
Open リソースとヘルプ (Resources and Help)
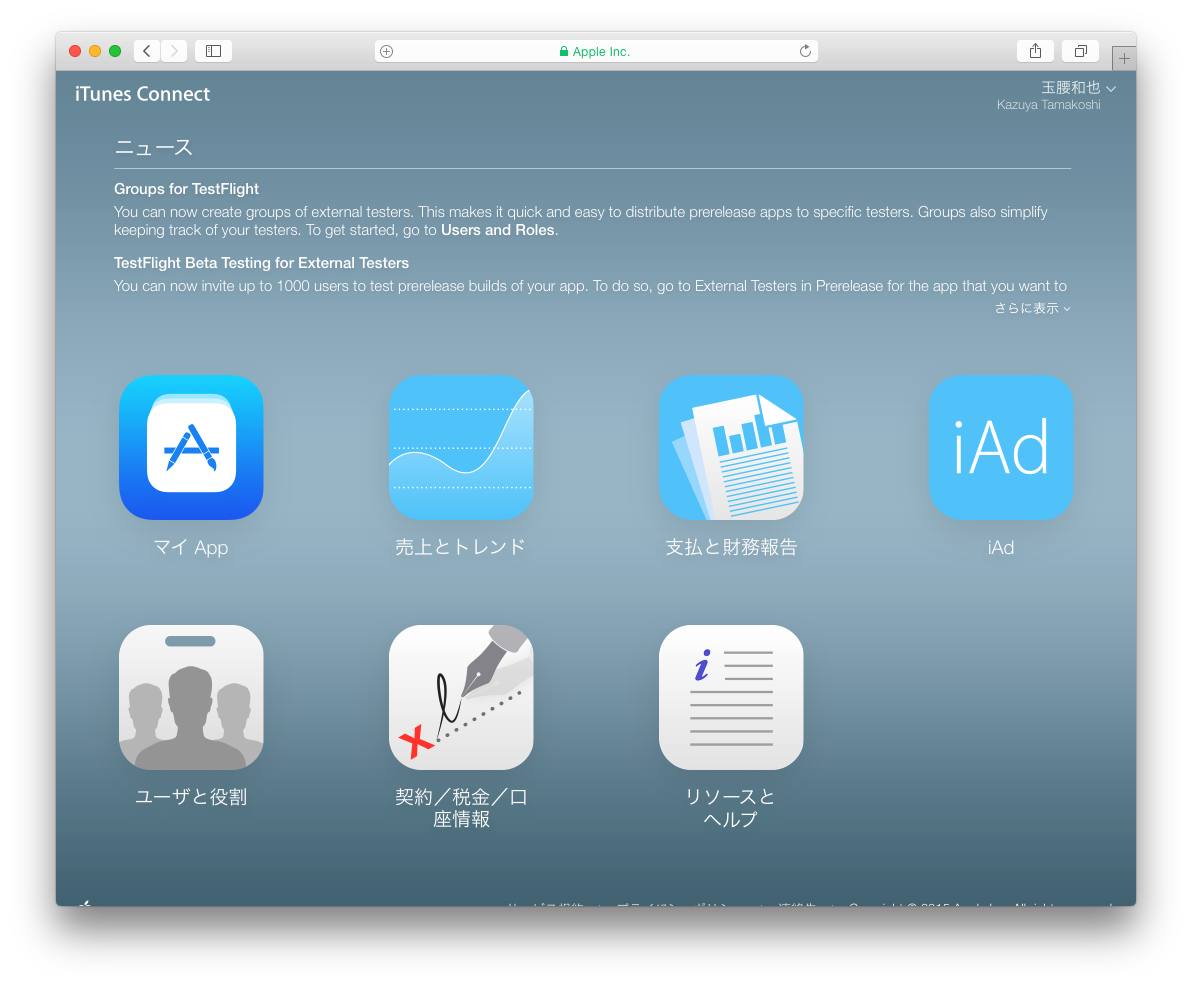click(x=731, y=697)
